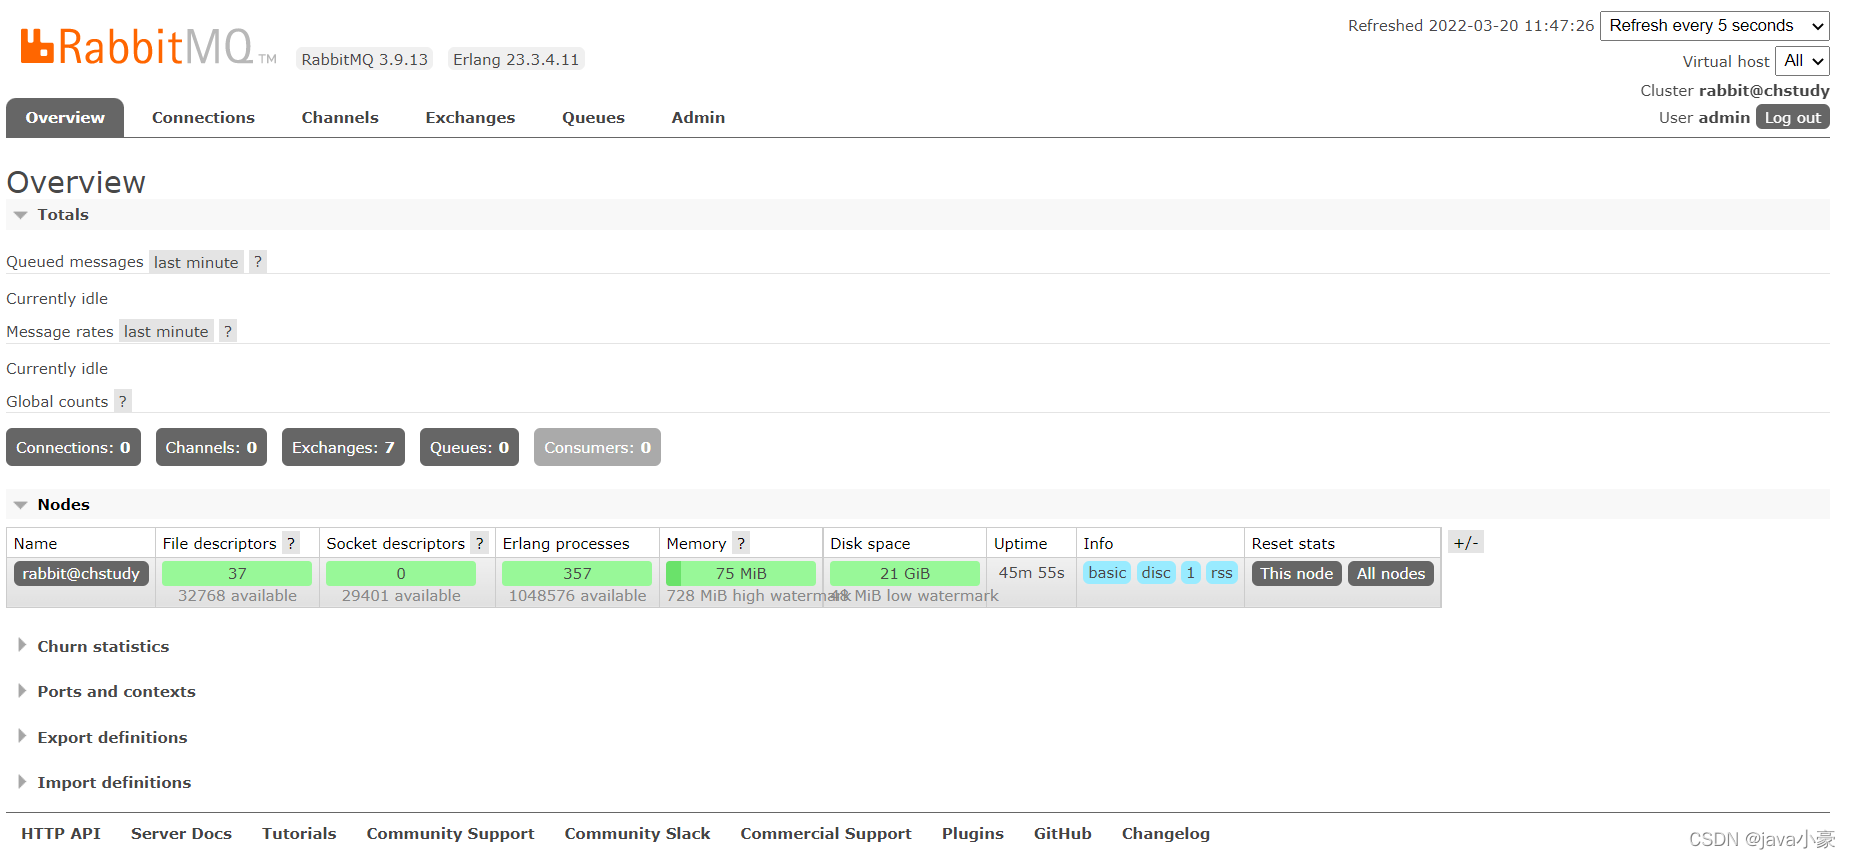Open the Commercial Support link

coord(826,833)
